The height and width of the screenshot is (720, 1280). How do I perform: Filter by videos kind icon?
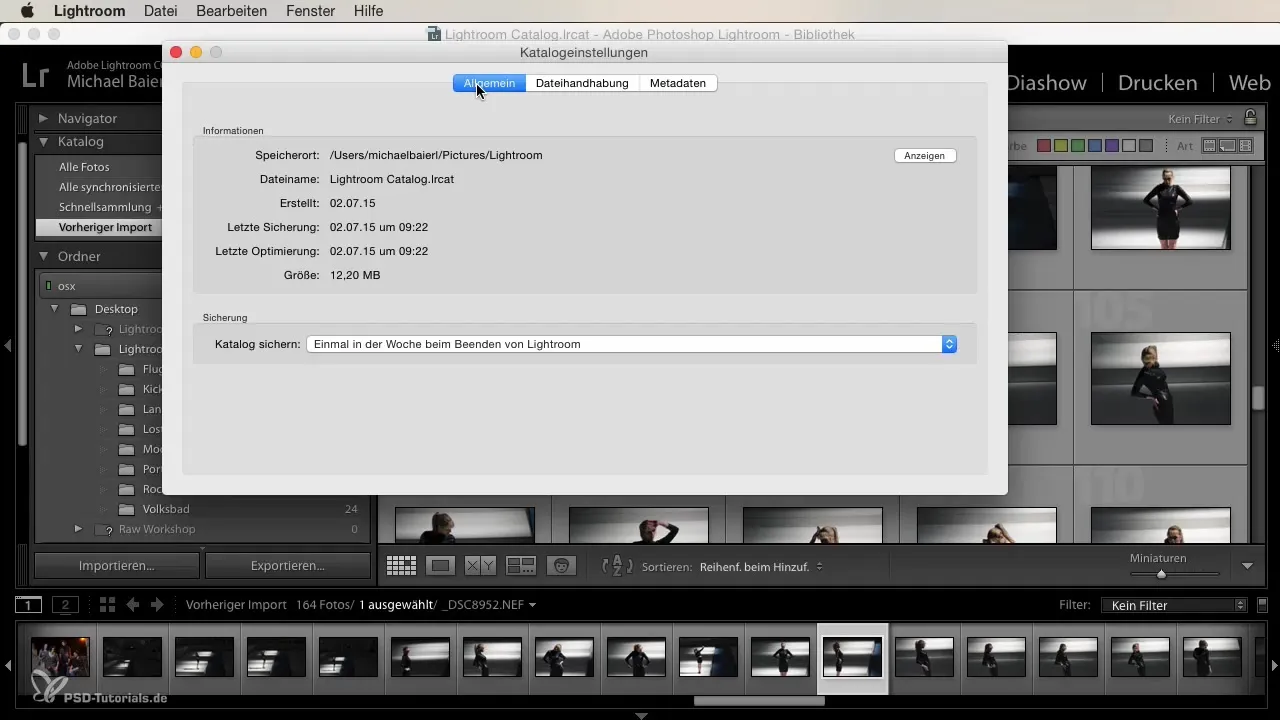pyautogui.click(x=1245, y=146)
